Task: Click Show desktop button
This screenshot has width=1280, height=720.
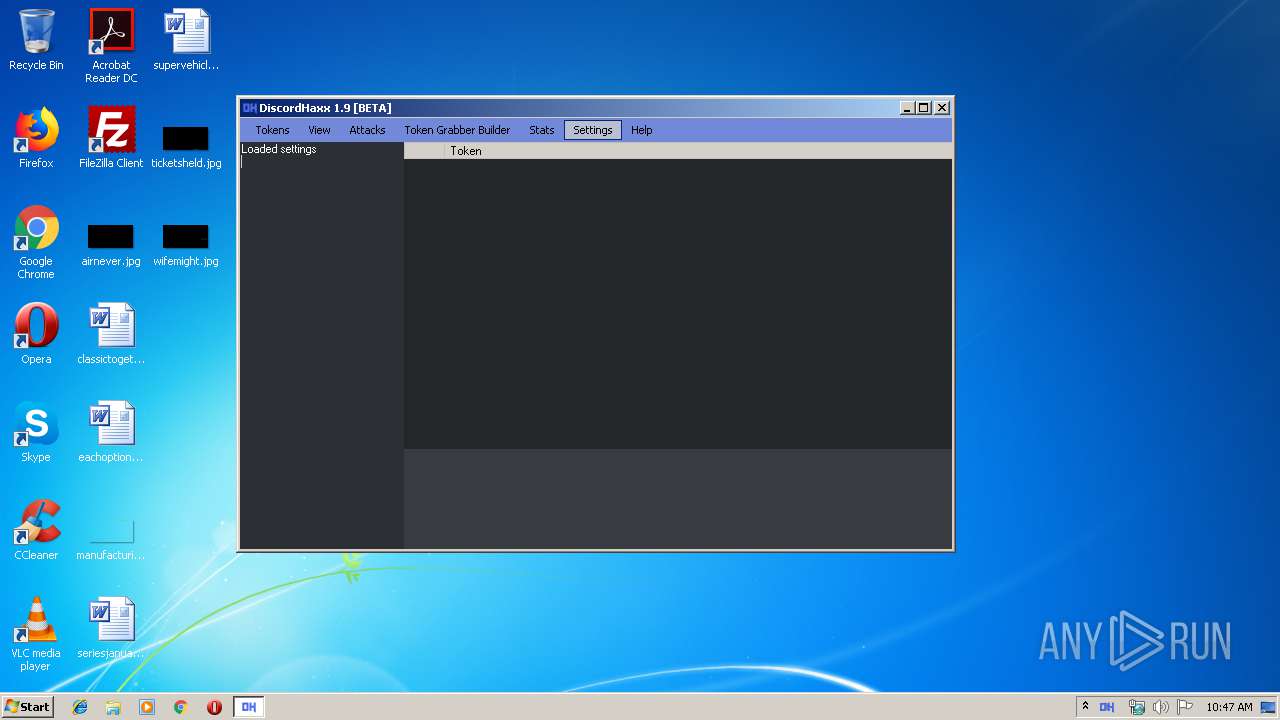Action: point(1268,707)
